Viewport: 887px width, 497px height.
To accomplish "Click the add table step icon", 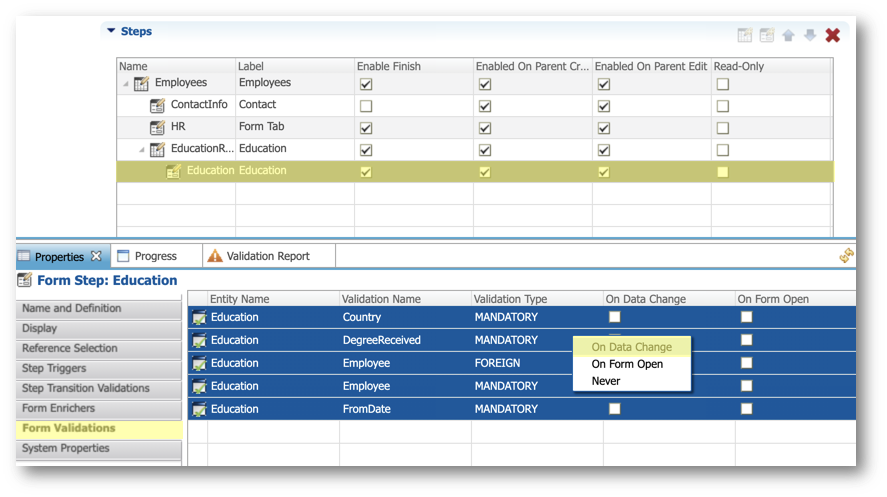I will [744, 35].
